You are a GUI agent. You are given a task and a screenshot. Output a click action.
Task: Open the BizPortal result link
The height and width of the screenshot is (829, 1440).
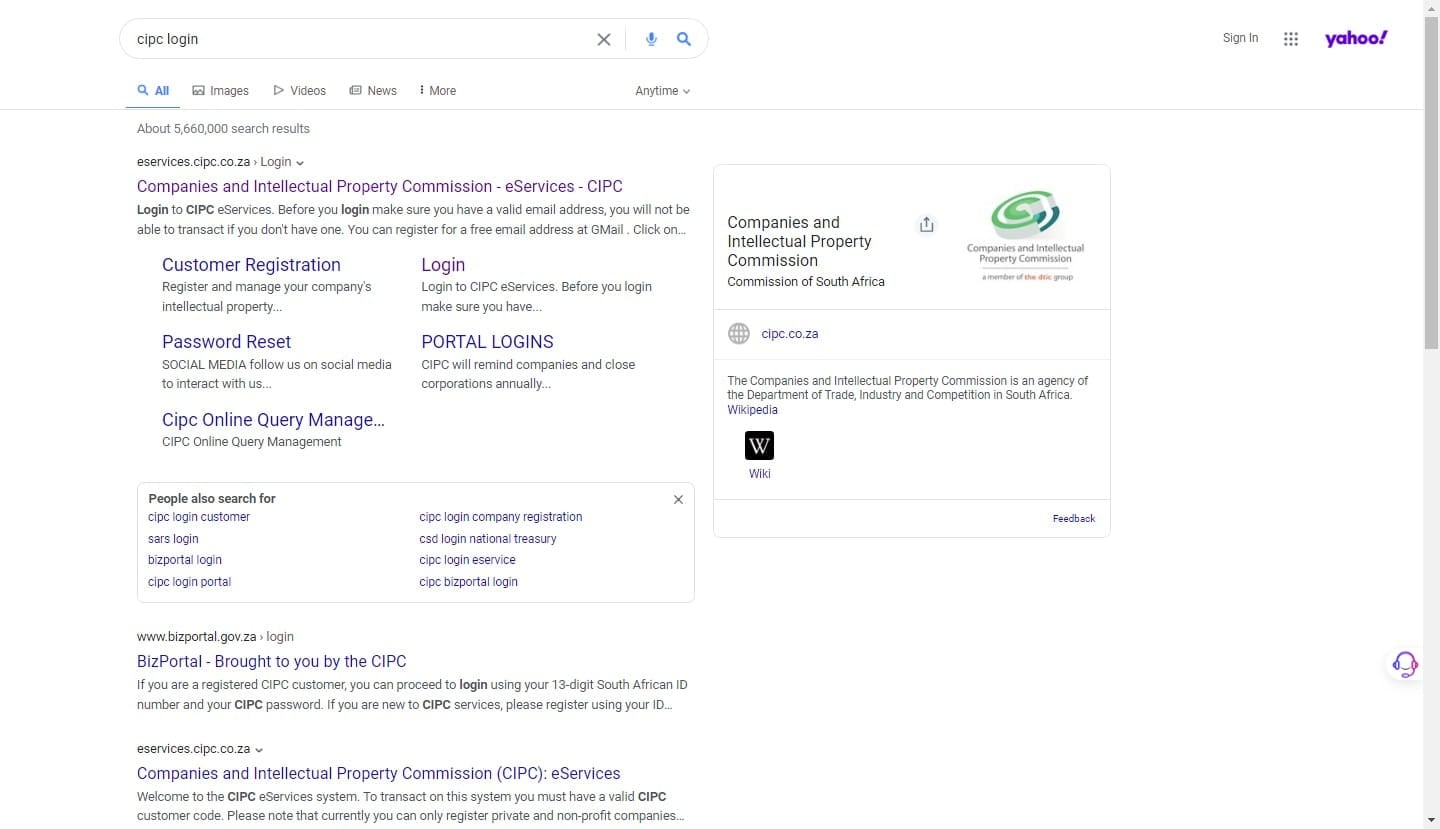(271, 661)
